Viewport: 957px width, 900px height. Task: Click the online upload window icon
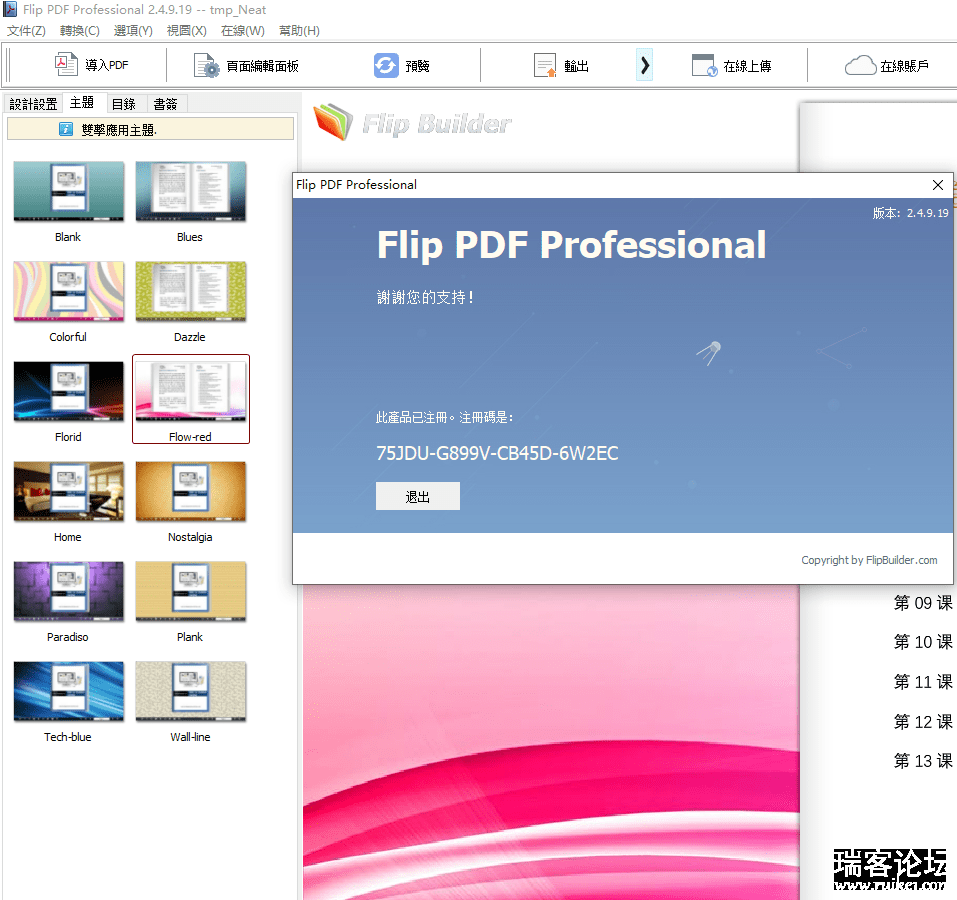point(704,65)
